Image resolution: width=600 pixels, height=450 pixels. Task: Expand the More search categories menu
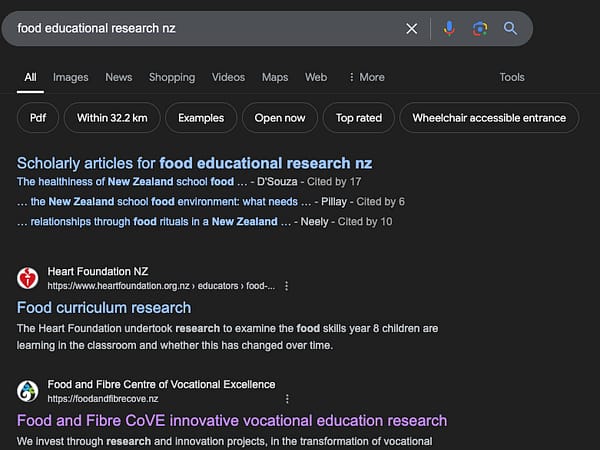pyautogui.click(x=366, y=77)
